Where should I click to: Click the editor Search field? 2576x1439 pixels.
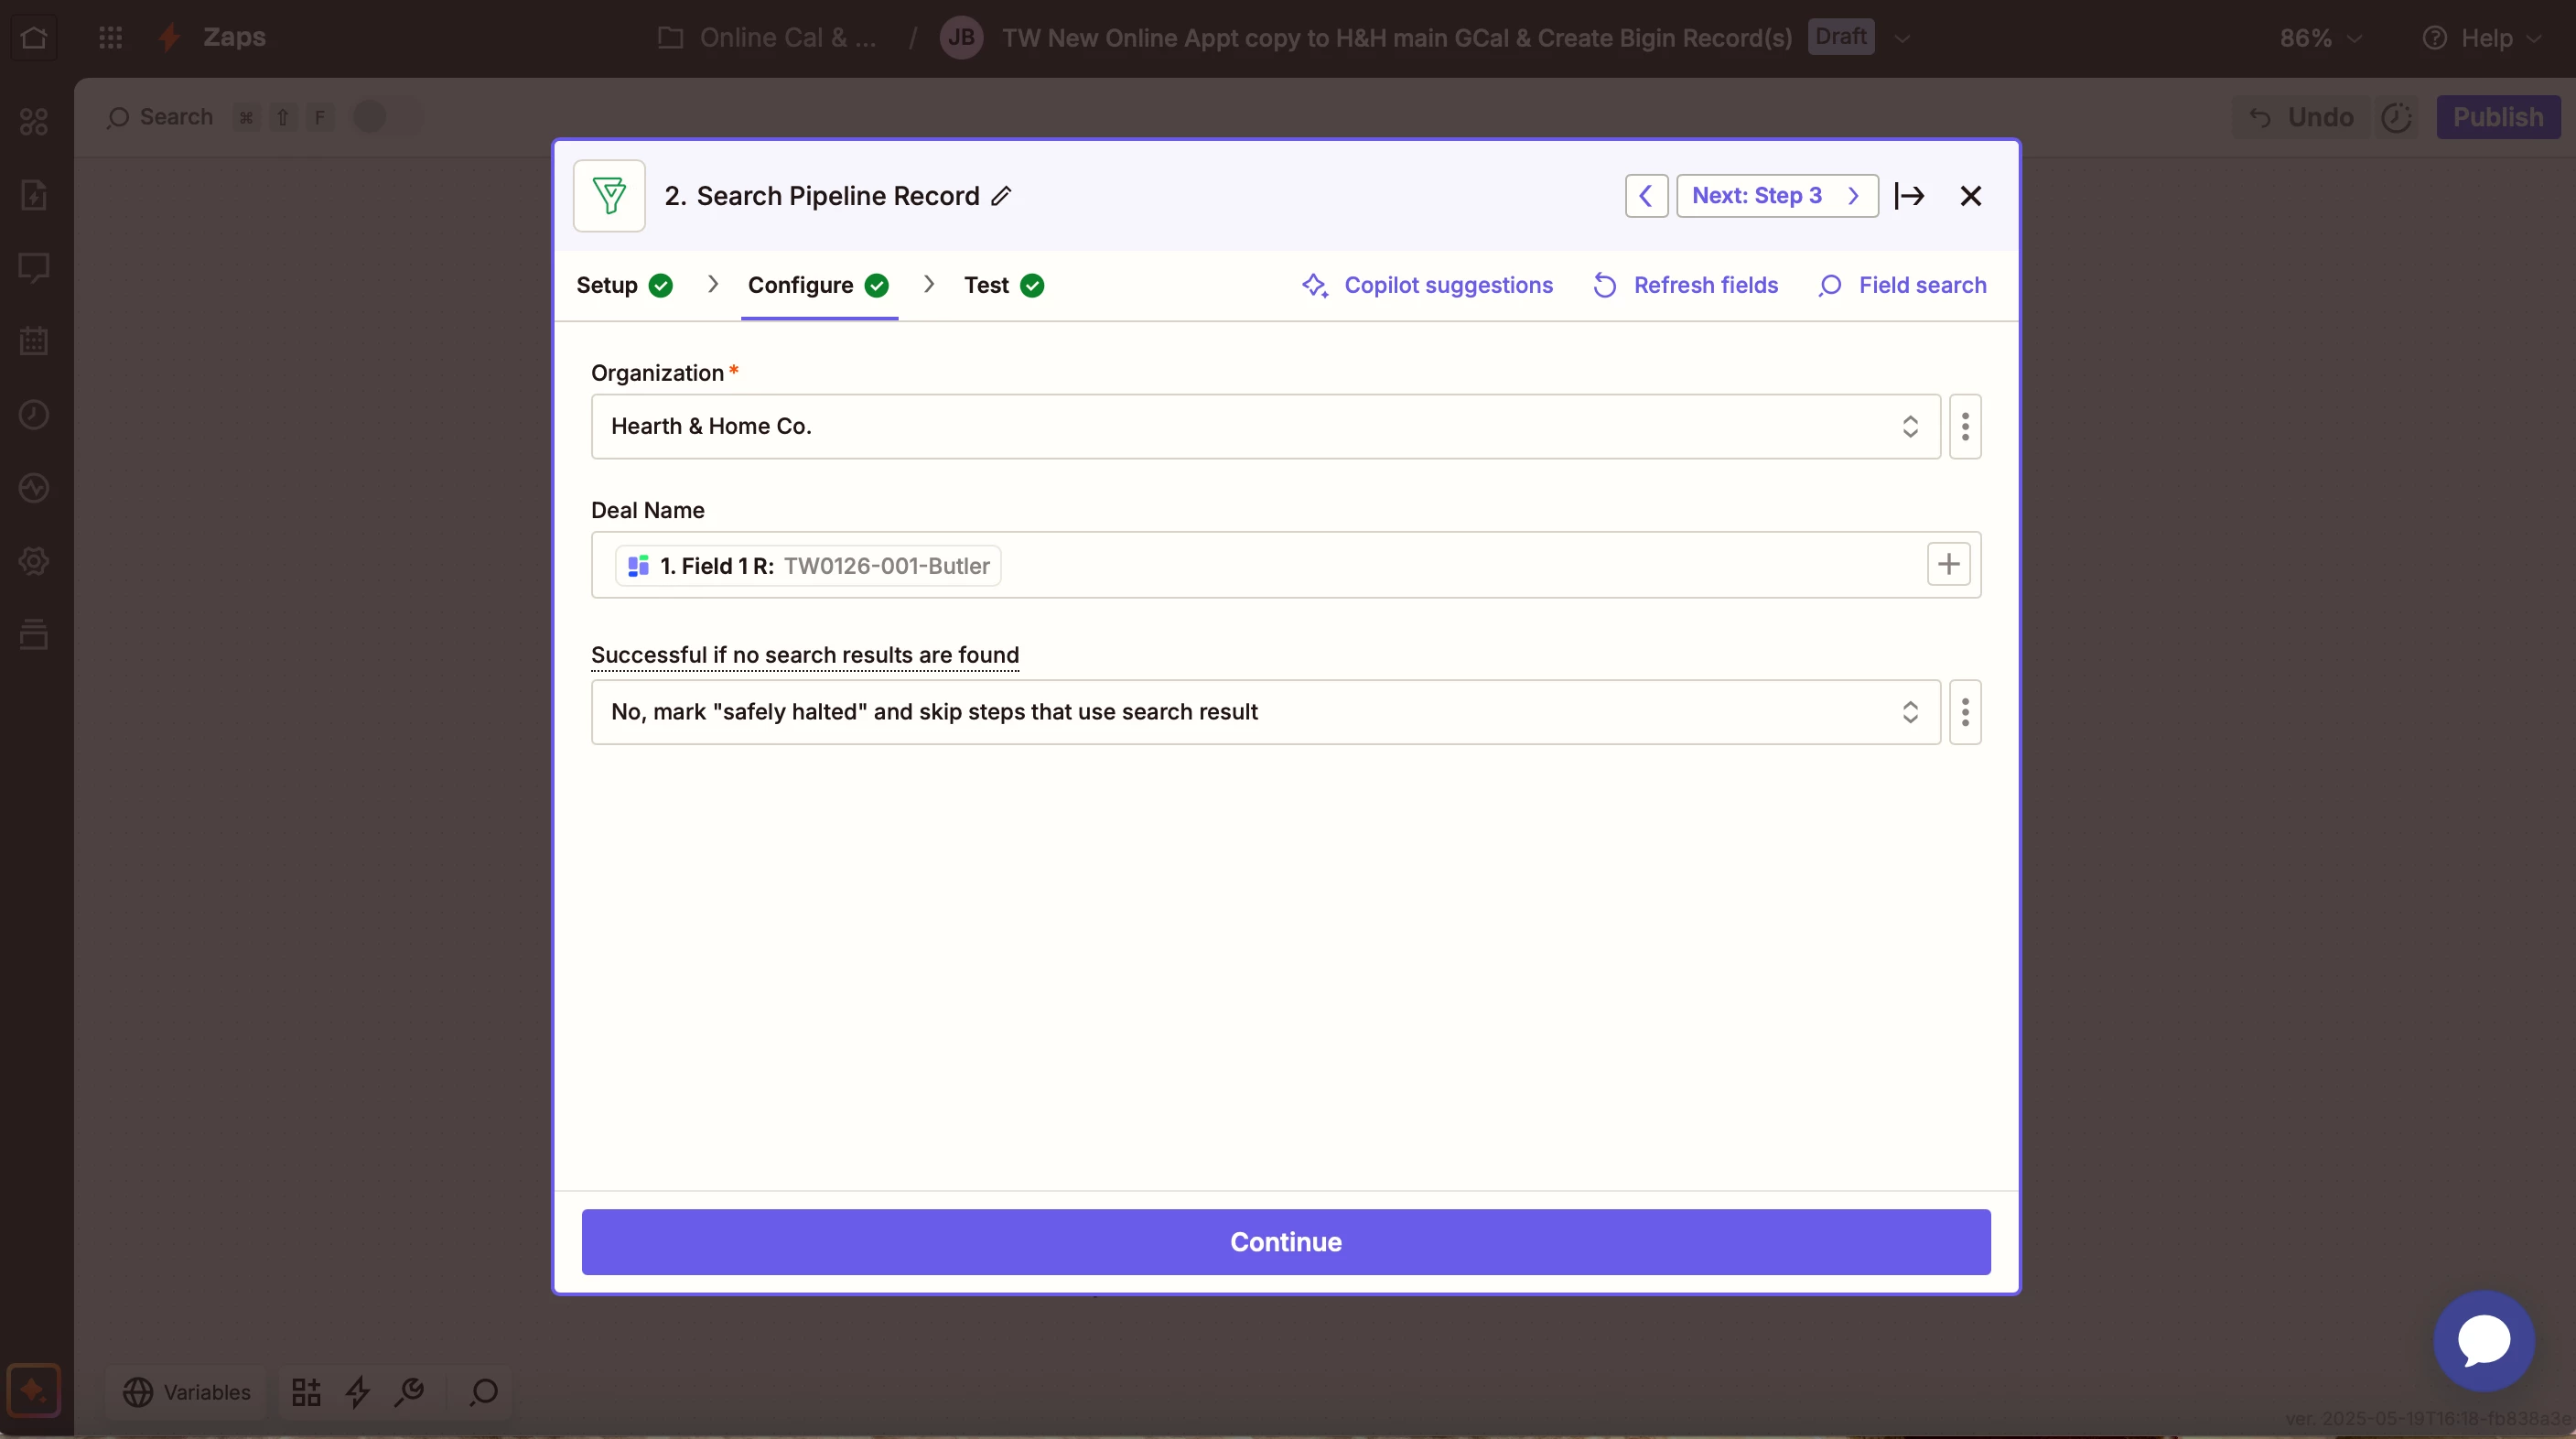click(x=161, y=117)
